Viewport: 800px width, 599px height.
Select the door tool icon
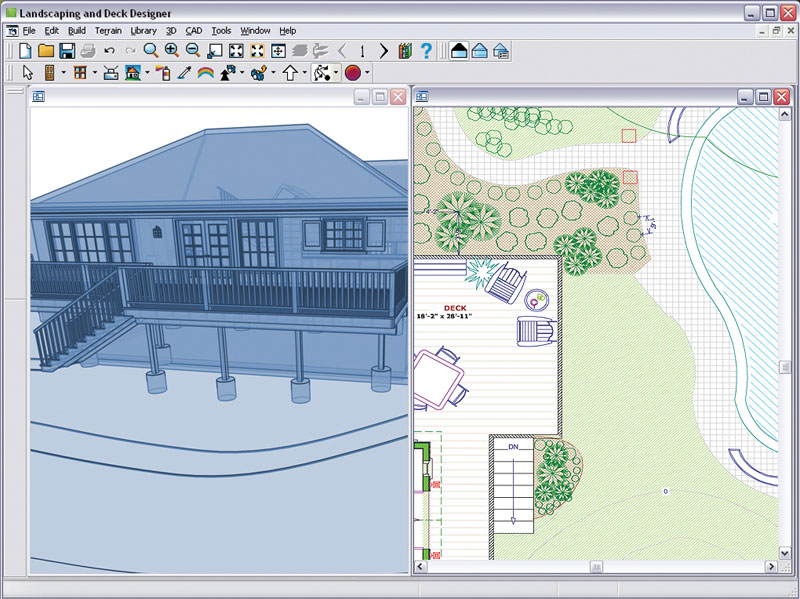point(50,73)
